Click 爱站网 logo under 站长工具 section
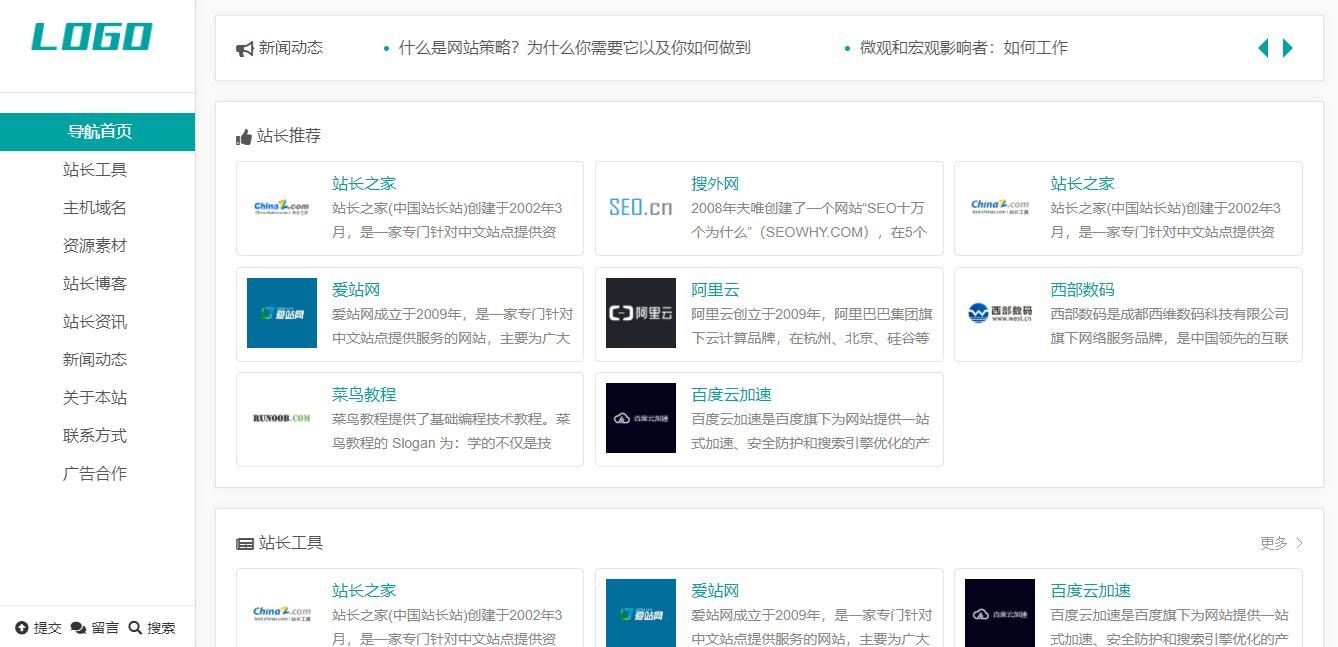1338x647 pixels. click(x=641, y=613)
